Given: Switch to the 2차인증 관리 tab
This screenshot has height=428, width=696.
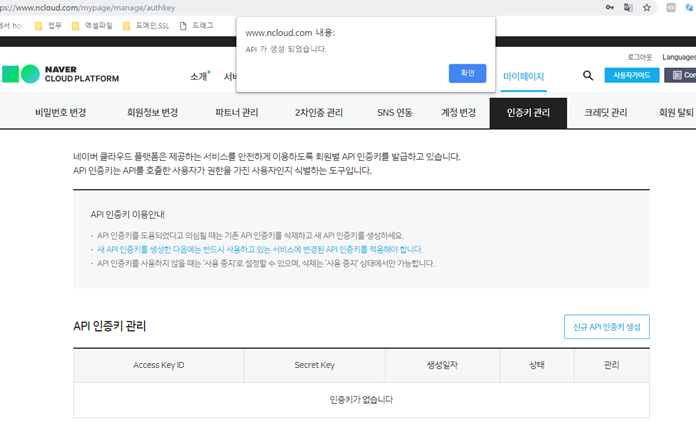Looking at the screenshot, I should 318,113.
